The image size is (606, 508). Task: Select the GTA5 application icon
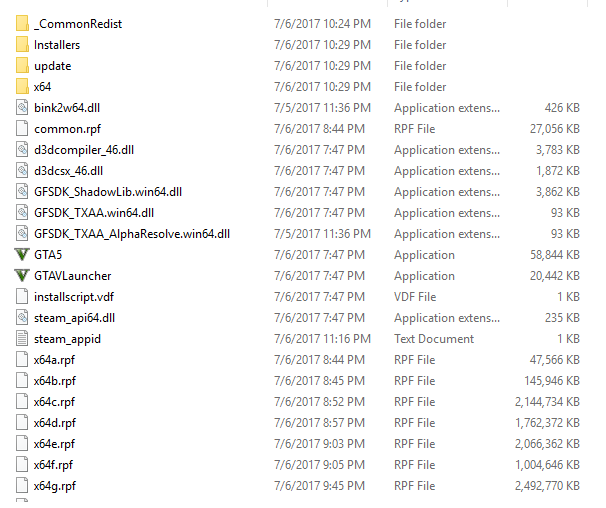[x=22, y=255]
